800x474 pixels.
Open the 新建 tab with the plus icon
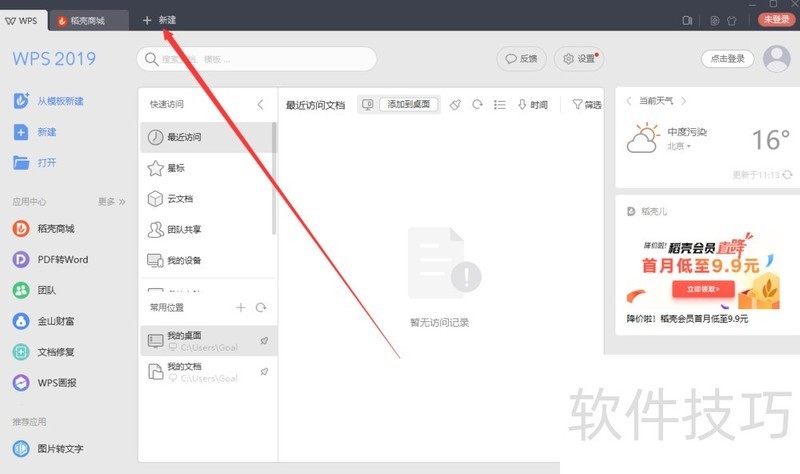click(x=159, y=20)
